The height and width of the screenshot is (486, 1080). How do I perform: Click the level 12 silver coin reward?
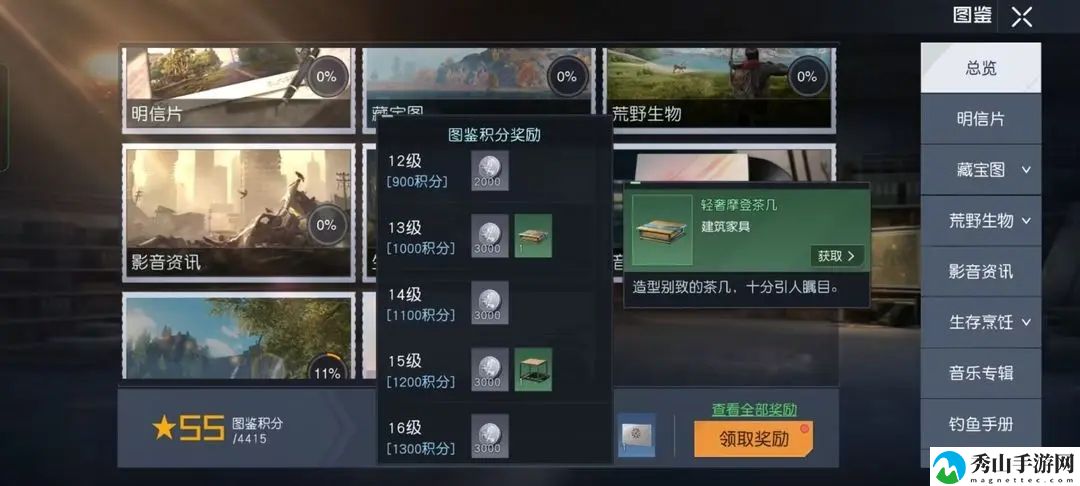click(x=490, y=171)
